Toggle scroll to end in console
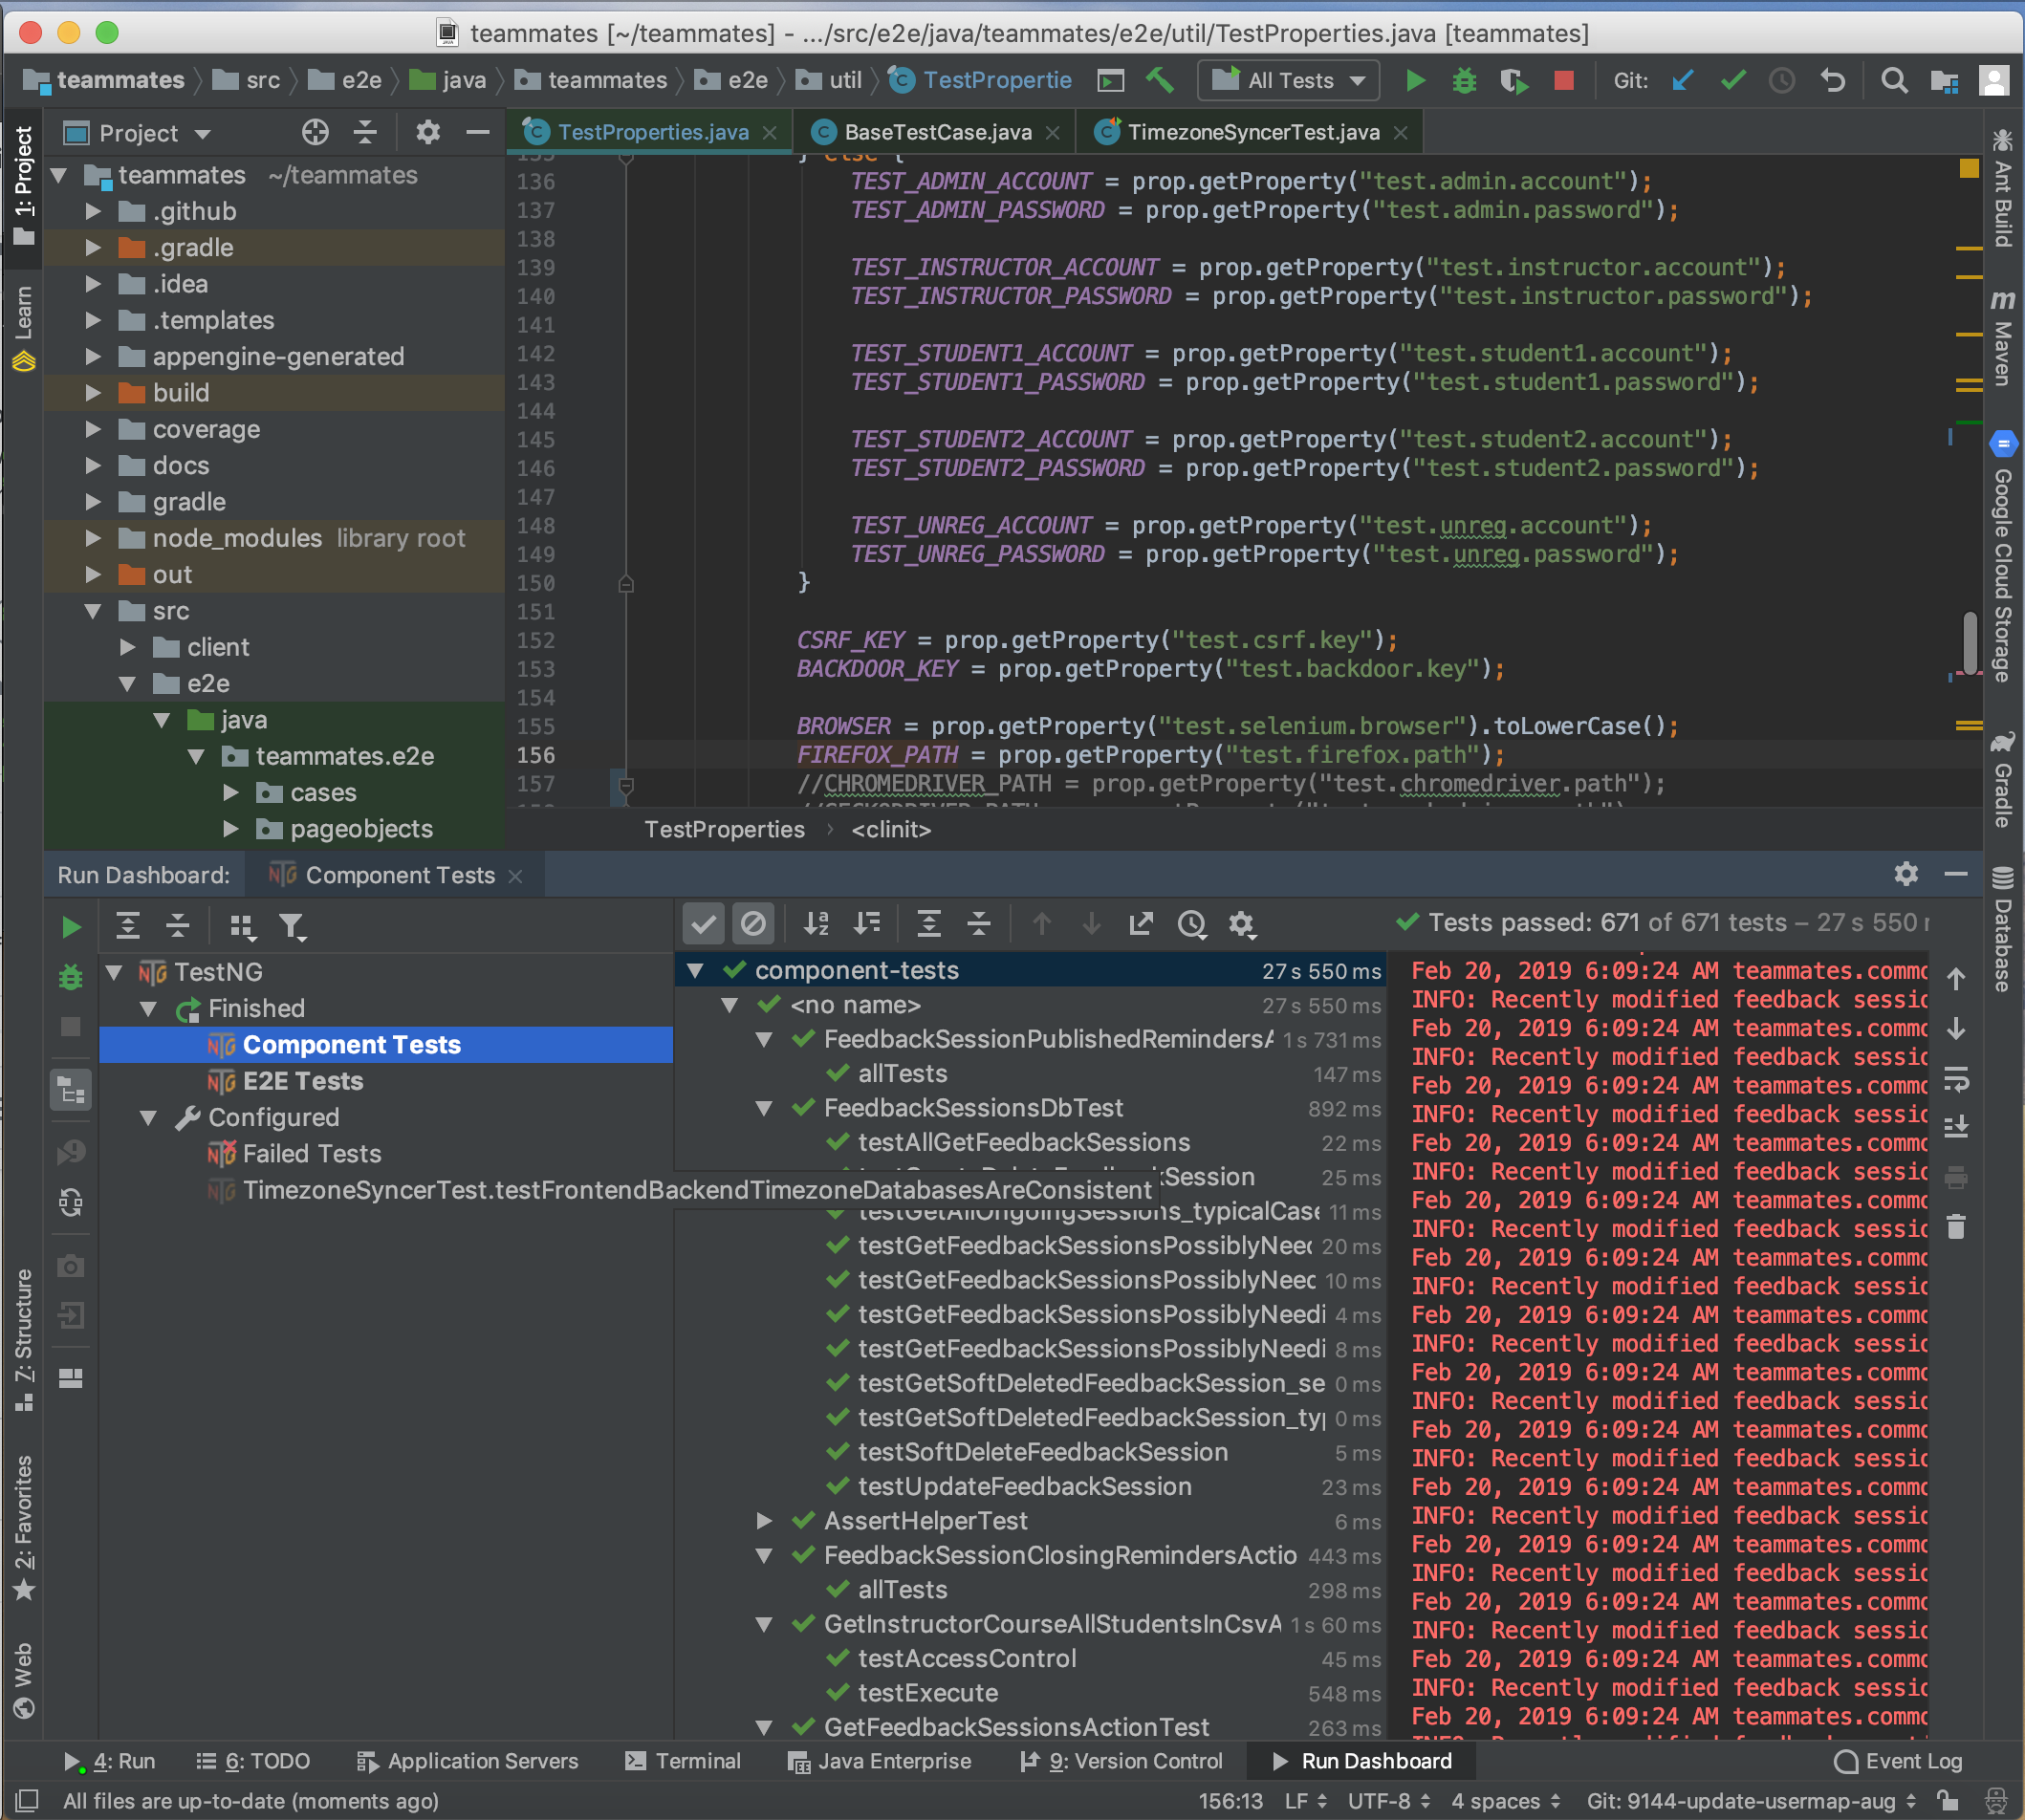 point(1956,1127)
